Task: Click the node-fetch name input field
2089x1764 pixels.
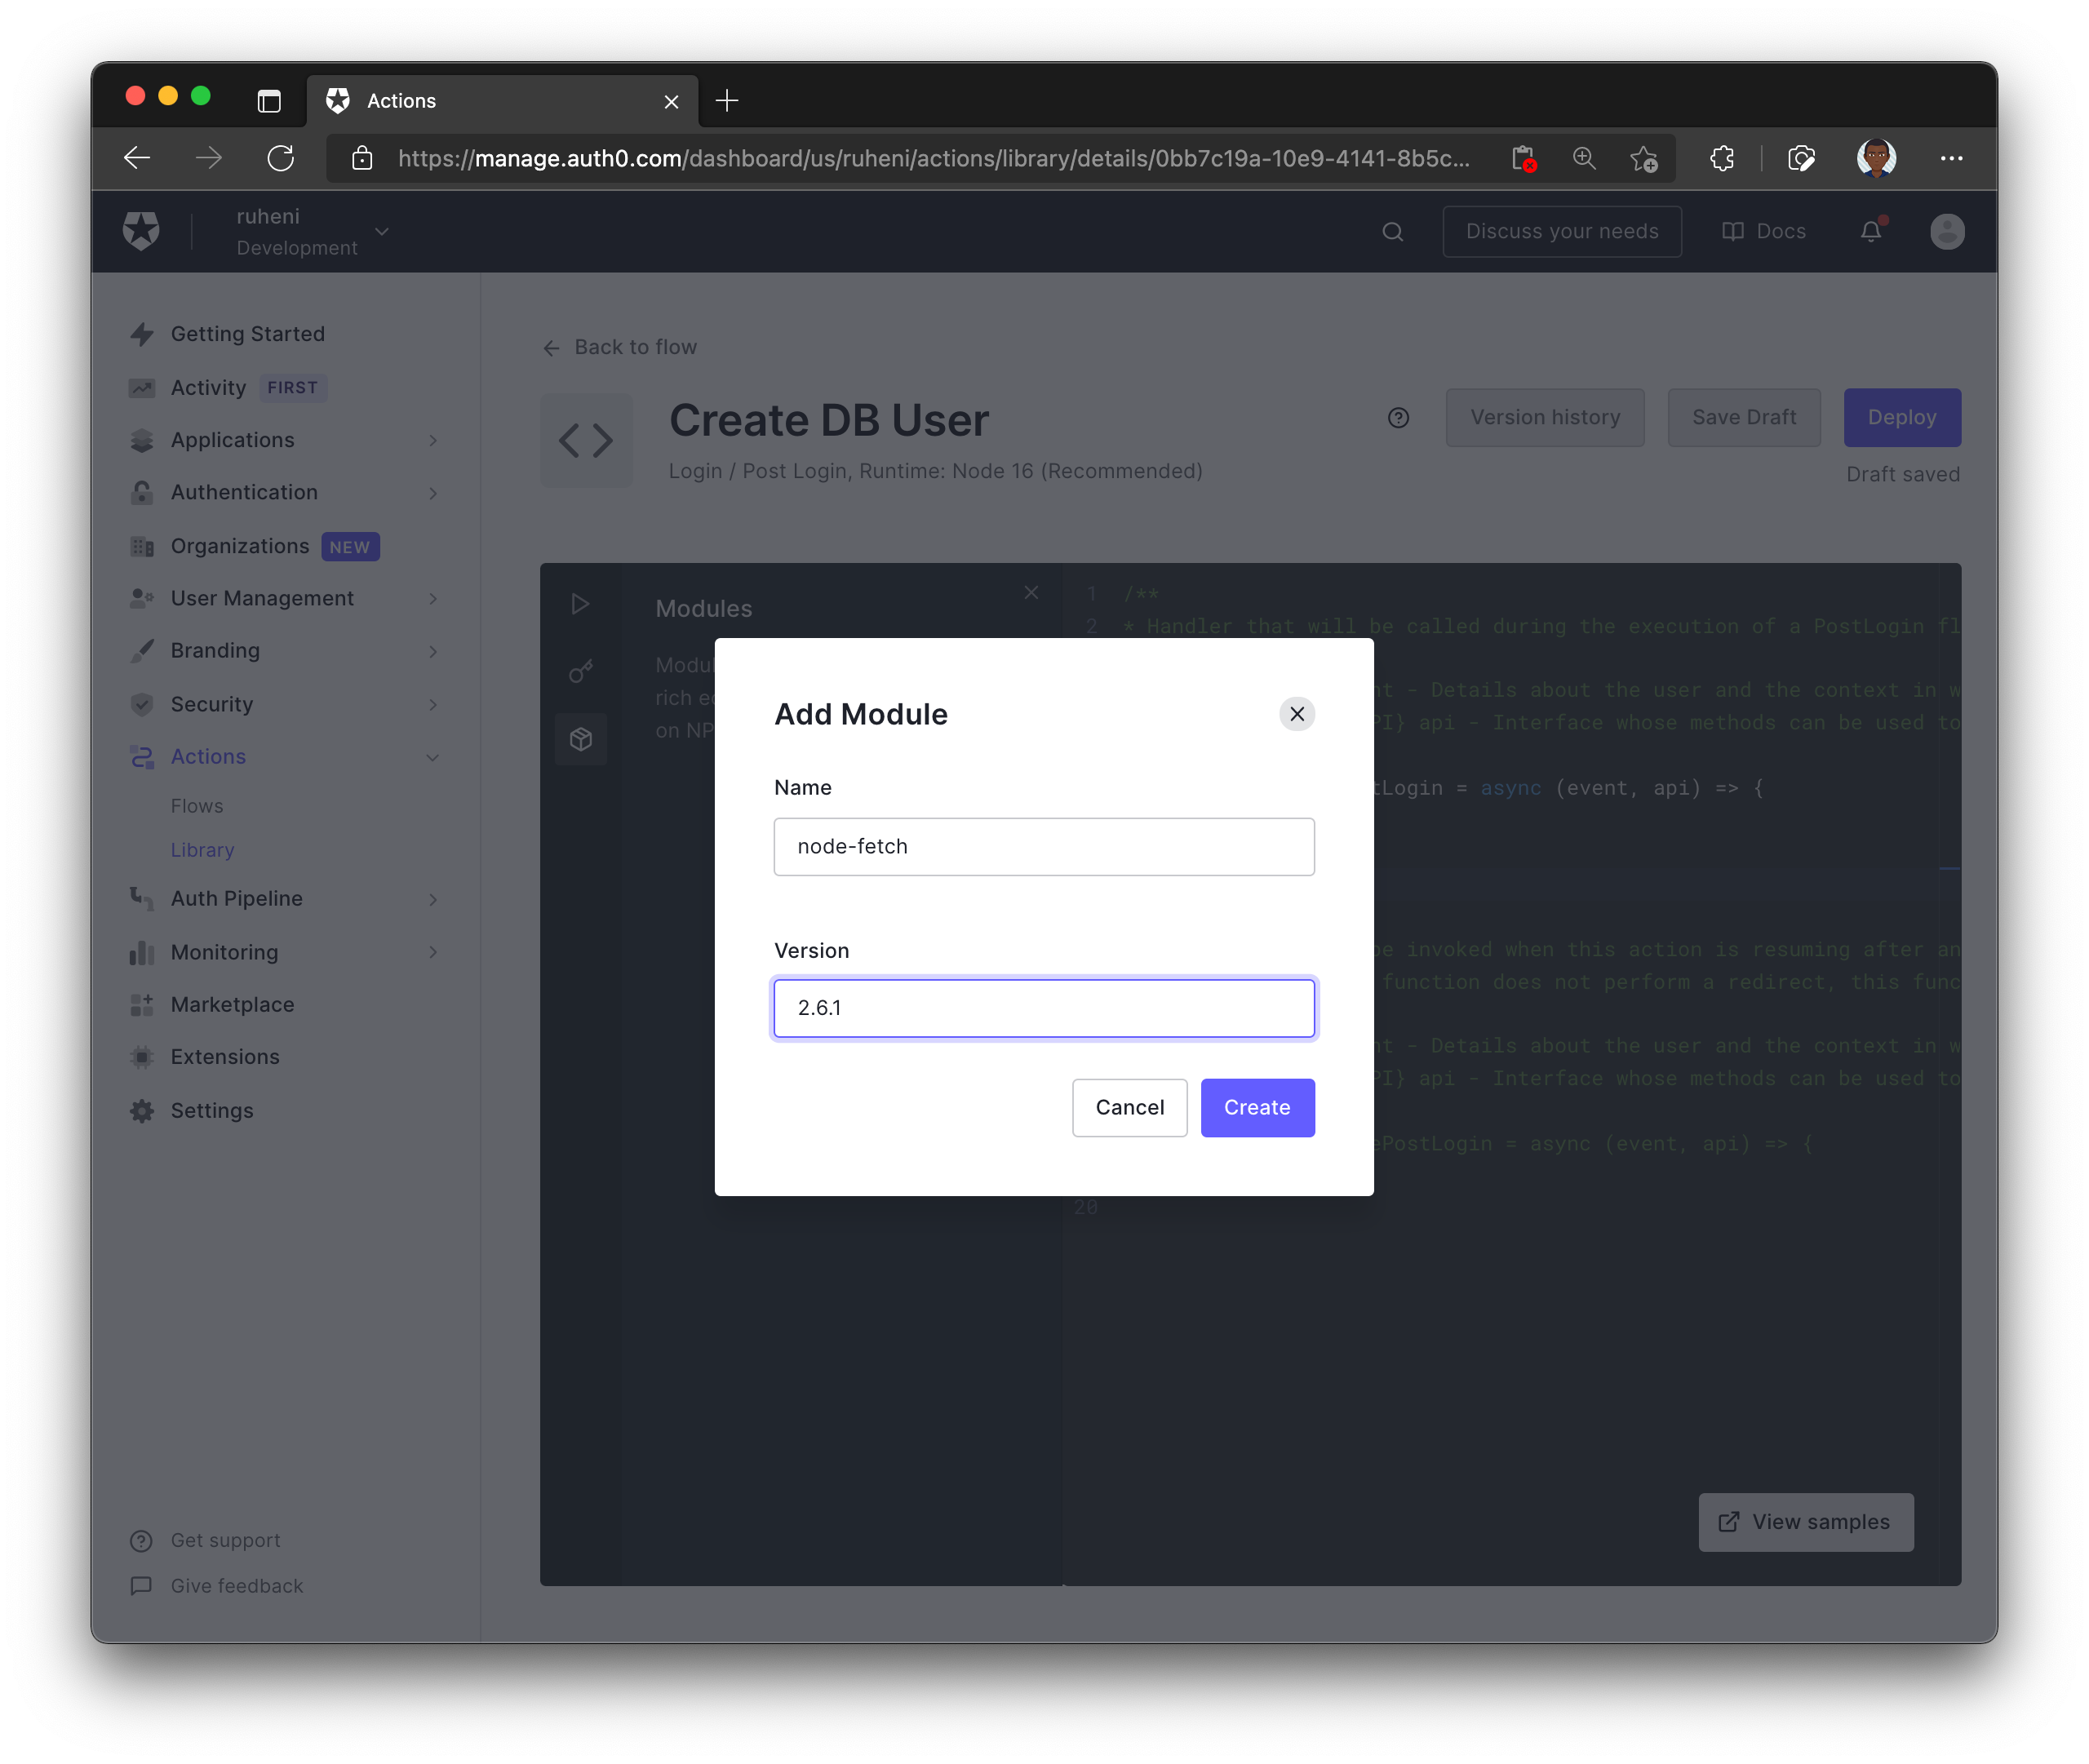Action: [x=1044, y=845]
